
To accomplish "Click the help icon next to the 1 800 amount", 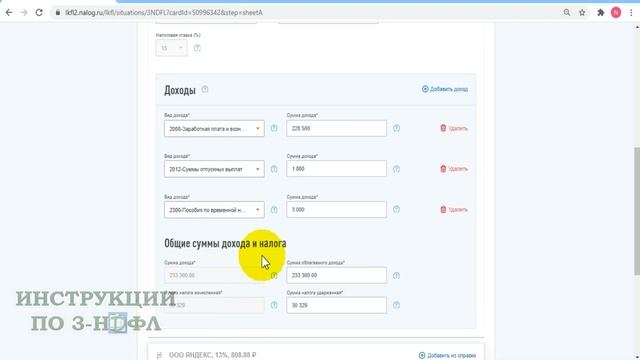I will tap(396, 169).
